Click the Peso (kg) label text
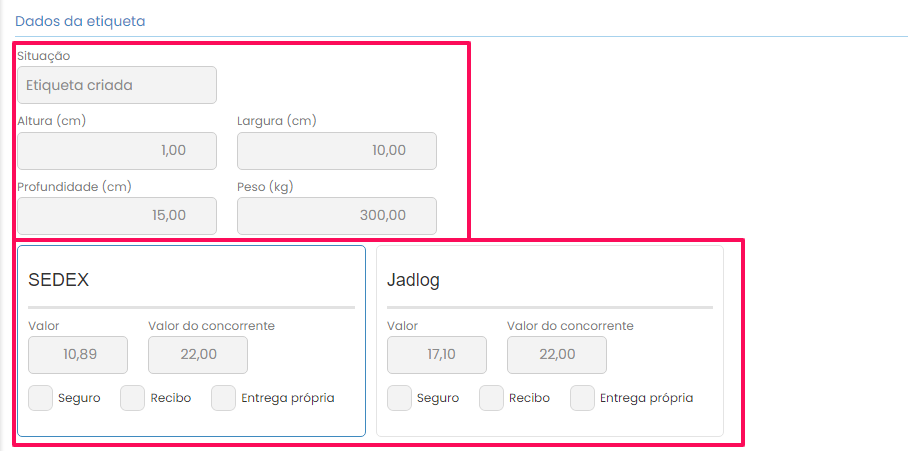This screenshot has height=451, width=908. (265, 186)
